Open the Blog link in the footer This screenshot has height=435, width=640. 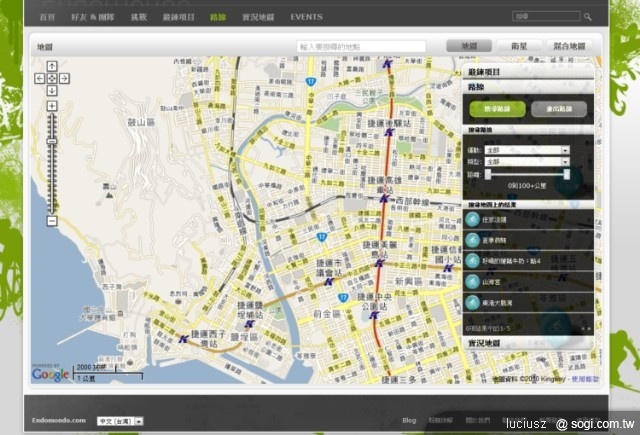tap(409, 420)
